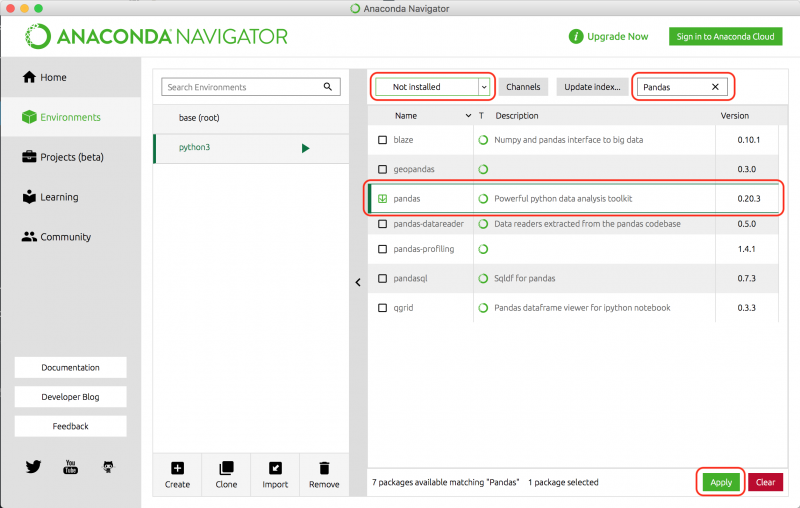Click the Channels button
Screen dimensions: 800x508
(x=523, y=87)
